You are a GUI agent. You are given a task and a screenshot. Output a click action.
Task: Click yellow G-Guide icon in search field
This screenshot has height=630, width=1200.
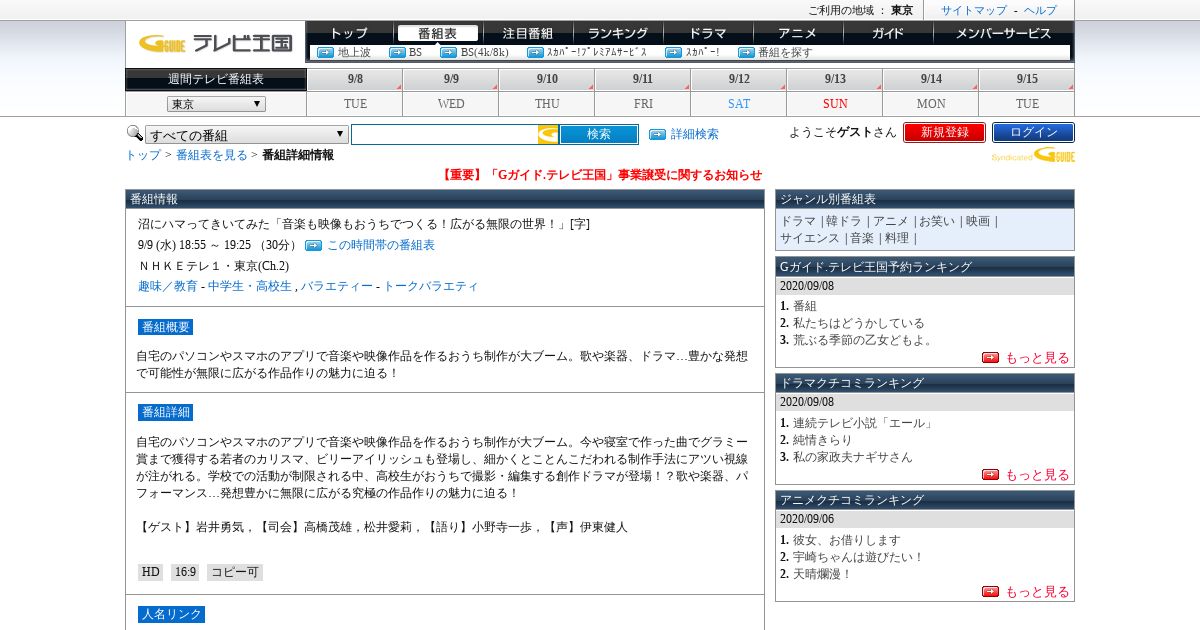[x=548, y=134]
